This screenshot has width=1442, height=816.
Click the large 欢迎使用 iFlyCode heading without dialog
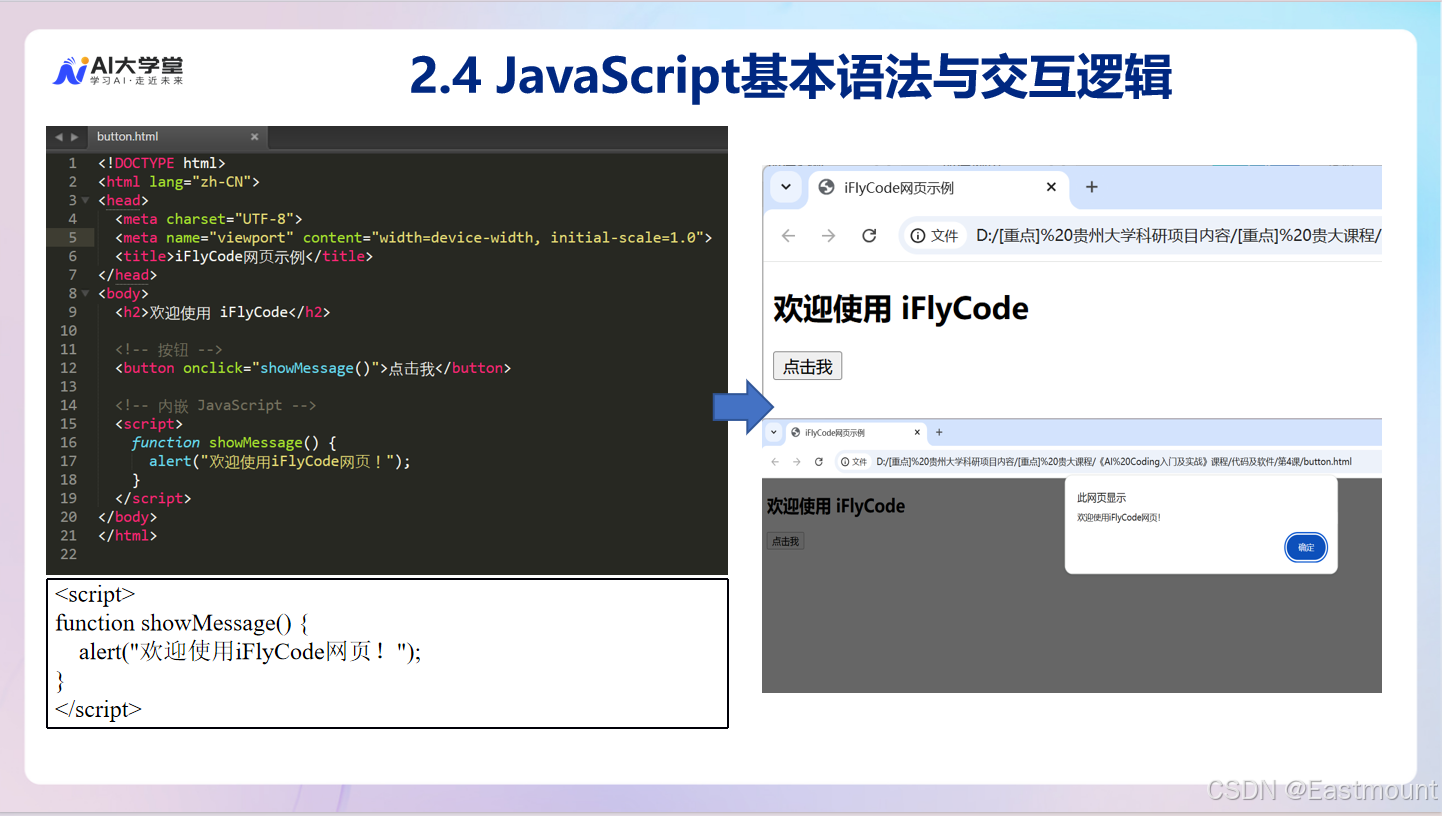pyautogui.click(x=900, y=309)
